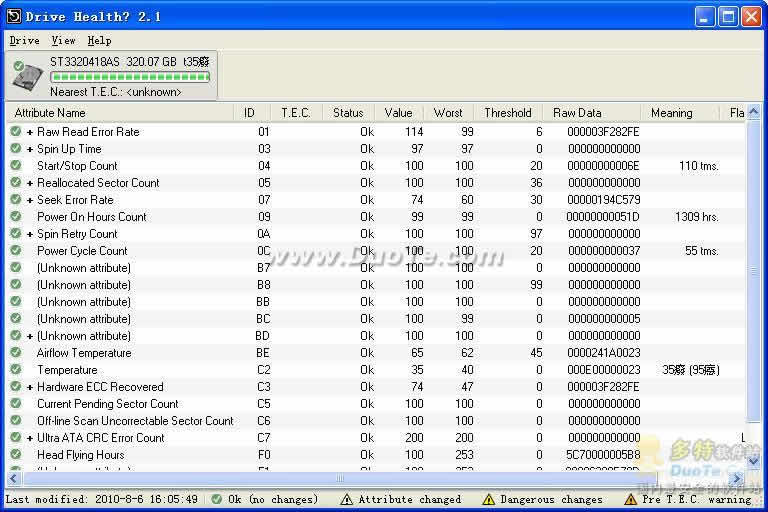The image size is (768, 512).
Task: Select the Head Flying Hours attribute name
Action: pos(81,455)
